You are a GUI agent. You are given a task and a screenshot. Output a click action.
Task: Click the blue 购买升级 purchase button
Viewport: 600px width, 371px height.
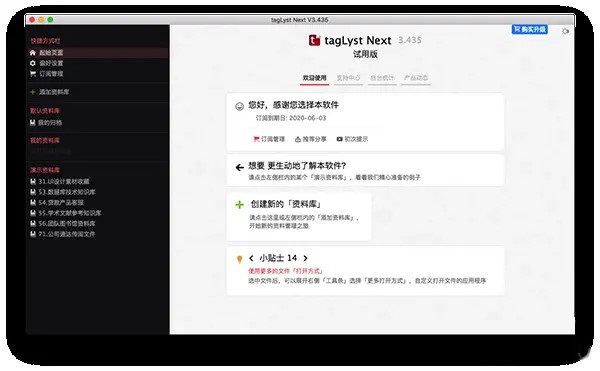point(530,29)
